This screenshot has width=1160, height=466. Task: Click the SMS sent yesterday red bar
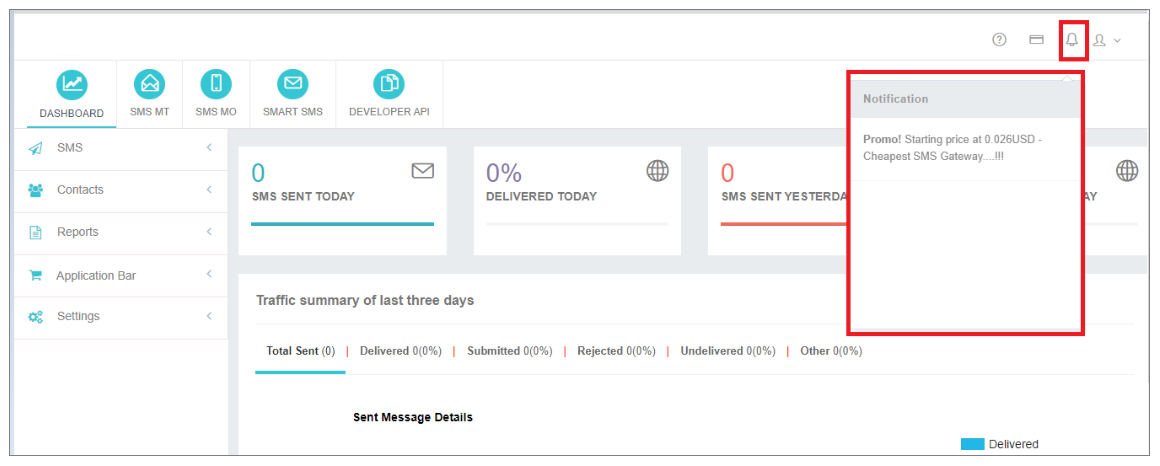click(x=784, y=223)
